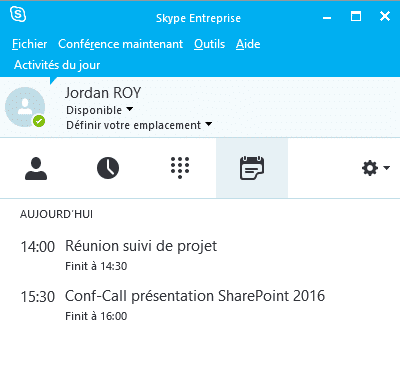Open the dial pad icon
Viewport: 400px width, 381px height.
(180, 167)
